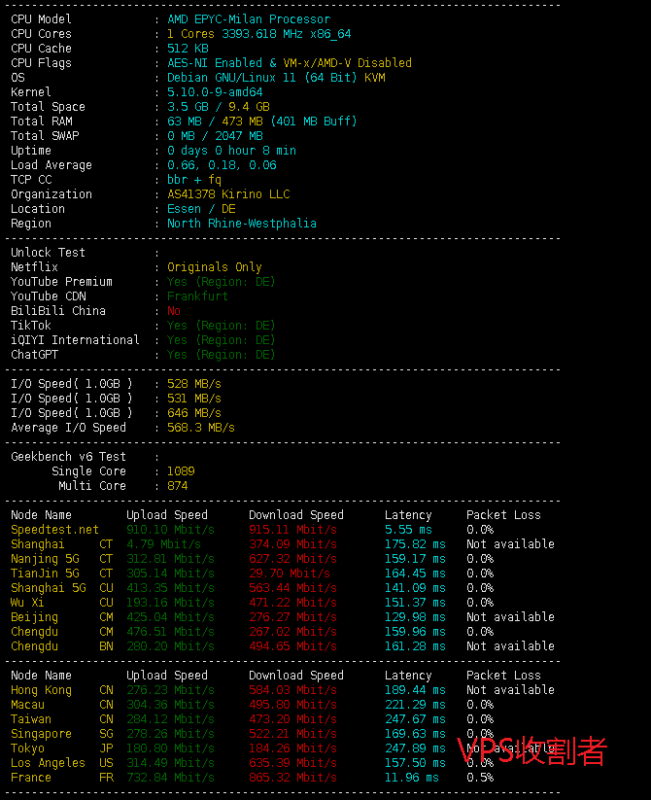Click the Hong Kong node name
Viewport: 651px width, 800px height.
tap(41, 690)
